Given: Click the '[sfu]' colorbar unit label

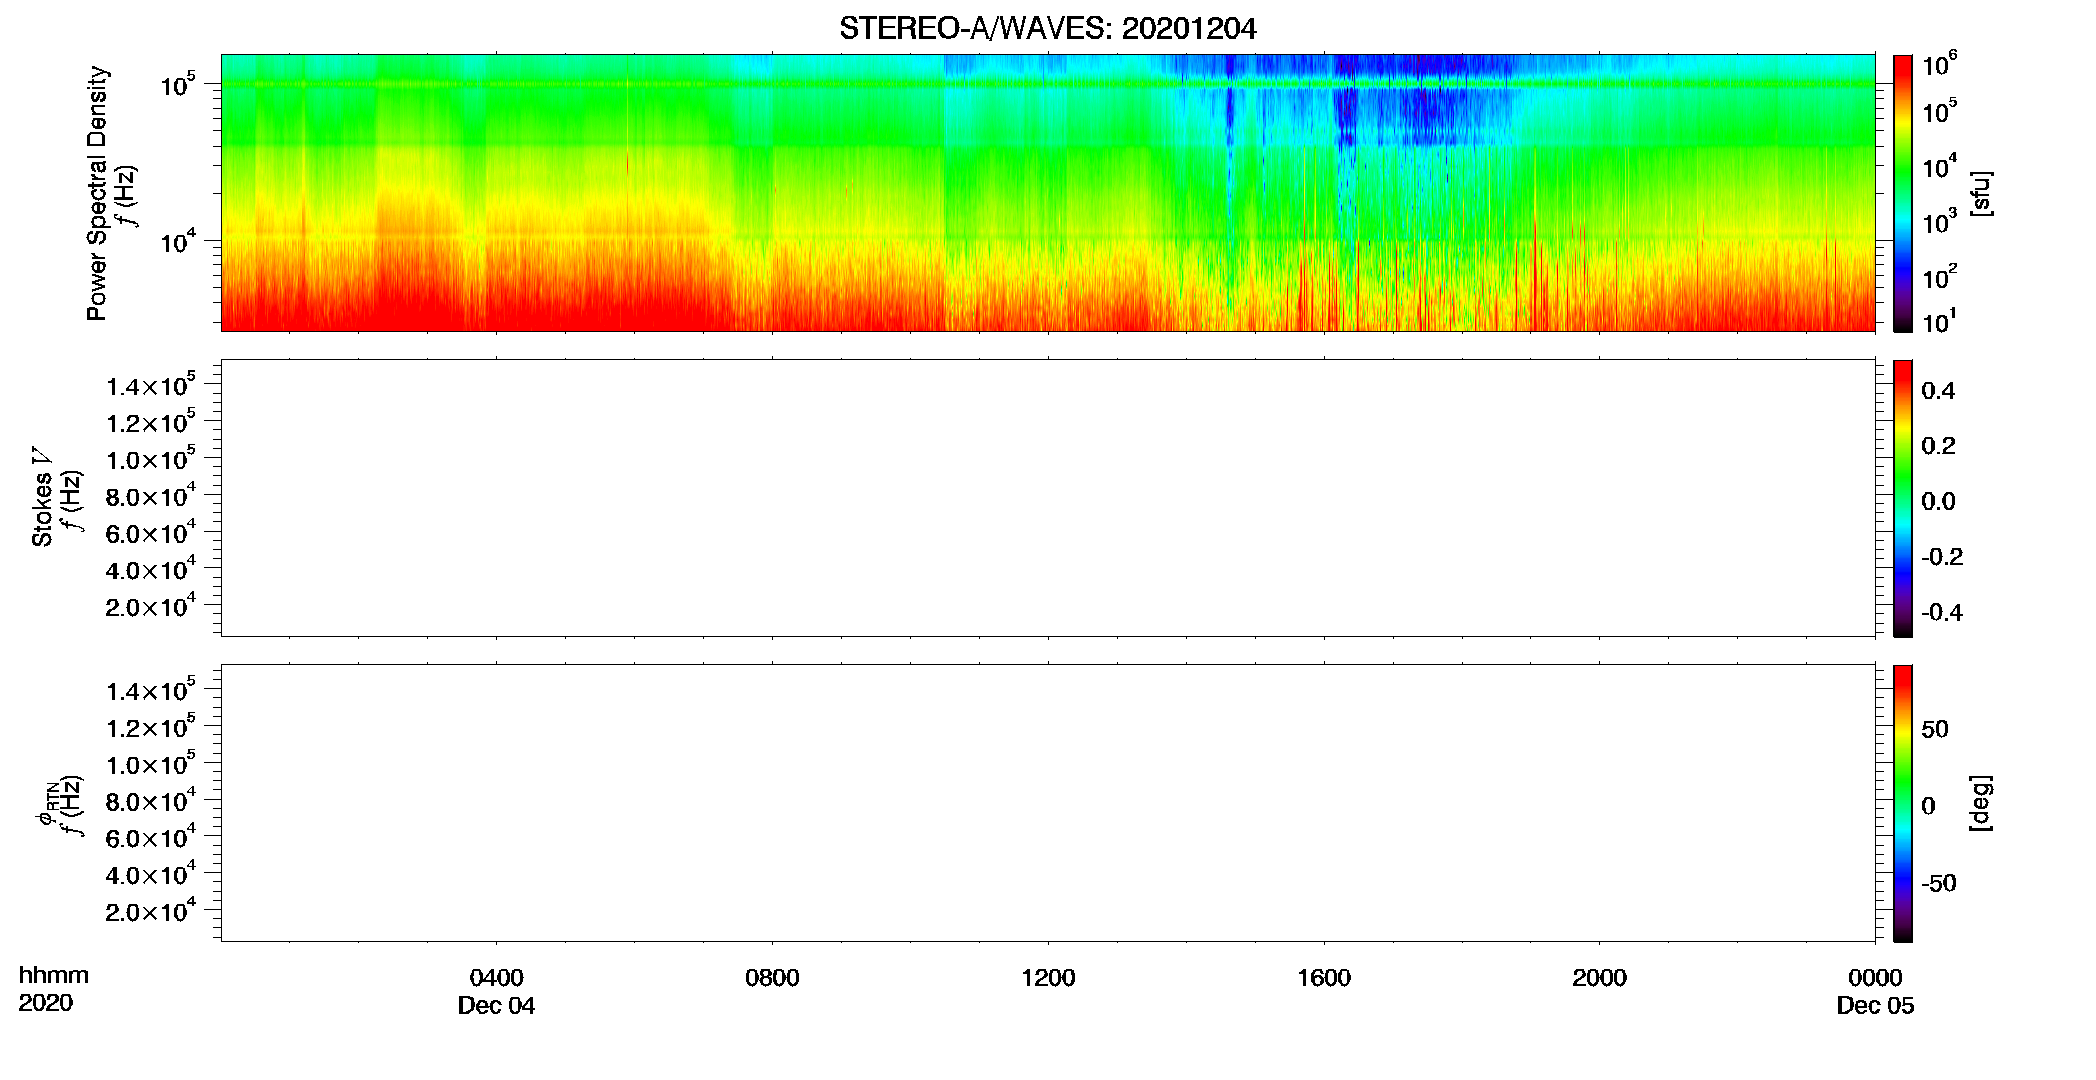Looking at the screenshot, I should [x=1980, y=193].
